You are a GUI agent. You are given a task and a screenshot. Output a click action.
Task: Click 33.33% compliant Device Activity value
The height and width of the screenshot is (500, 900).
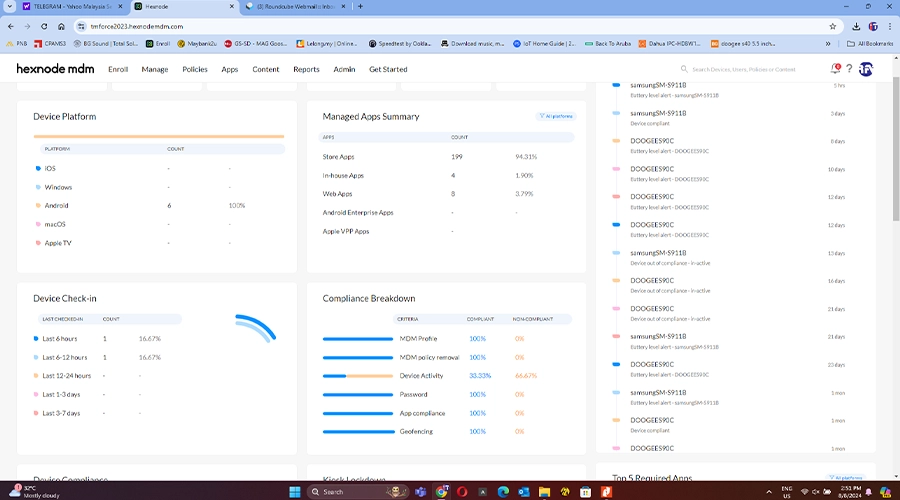pos(478,375)
